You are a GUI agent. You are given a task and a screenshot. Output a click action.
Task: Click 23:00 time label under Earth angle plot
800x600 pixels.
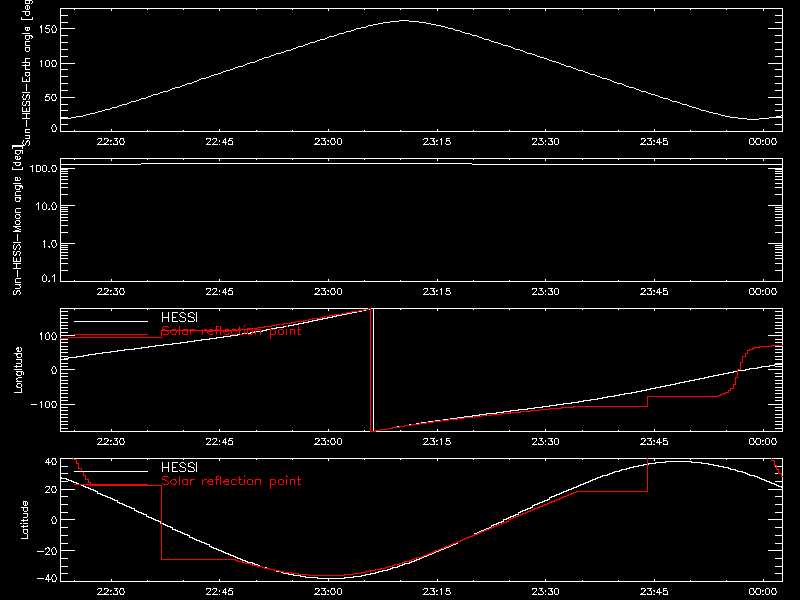point(328,142)
